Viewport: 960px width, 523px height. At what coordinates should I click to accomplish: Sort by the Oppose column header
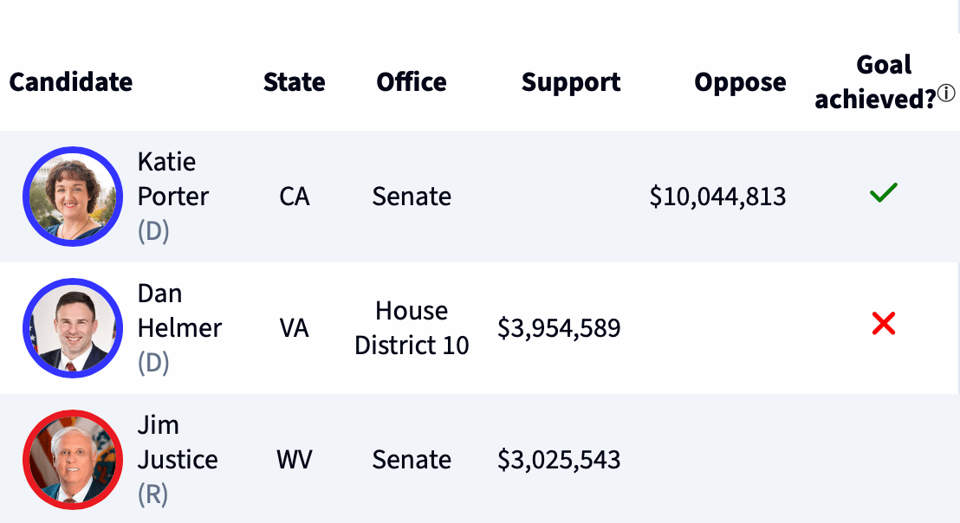point(740,82)
